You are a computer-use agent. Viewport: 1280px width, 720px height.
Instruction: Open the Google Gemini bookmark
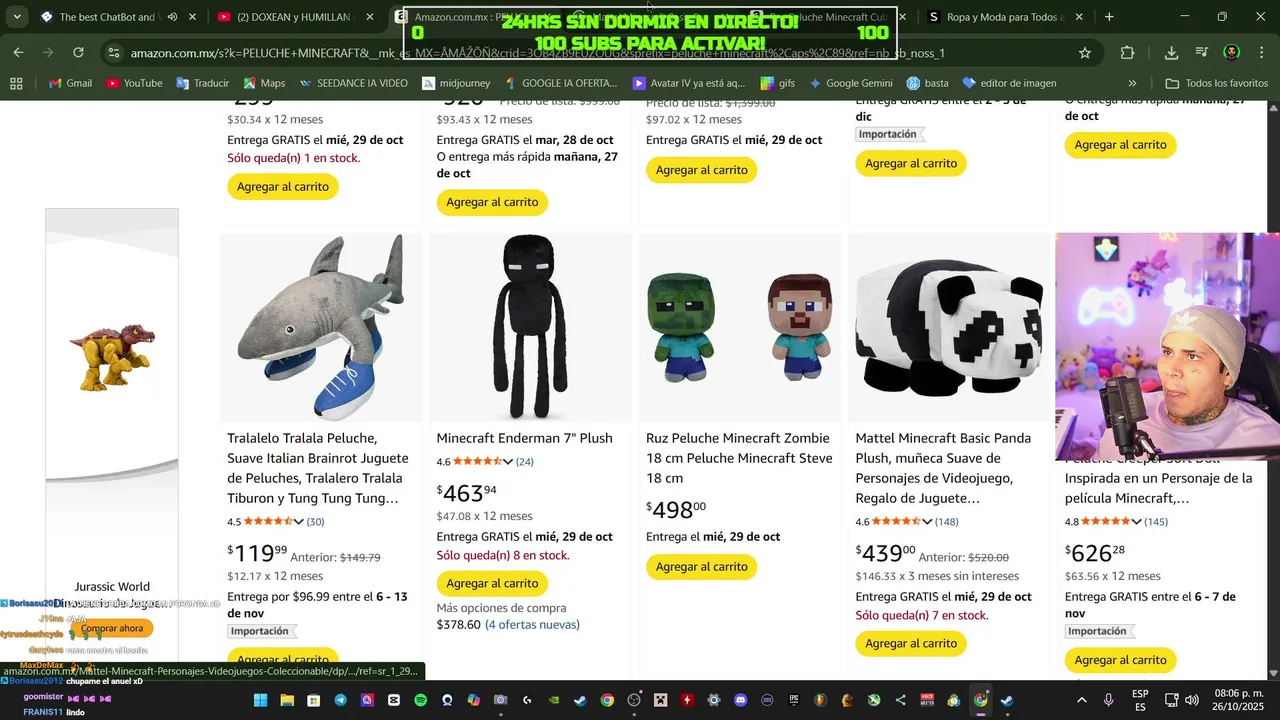[851, 83]
